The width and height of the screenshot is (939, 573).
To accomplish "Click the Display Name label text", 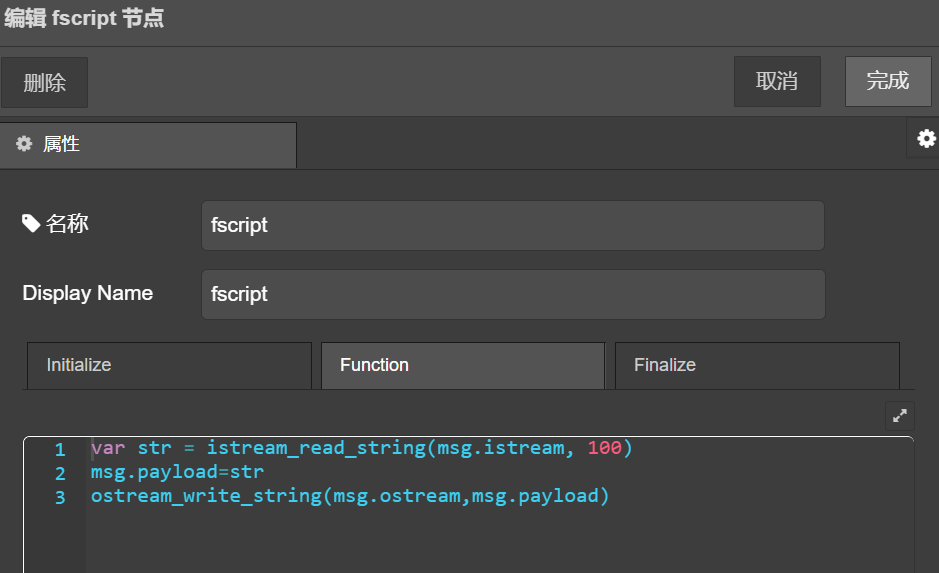I will (x=88, y=293).
